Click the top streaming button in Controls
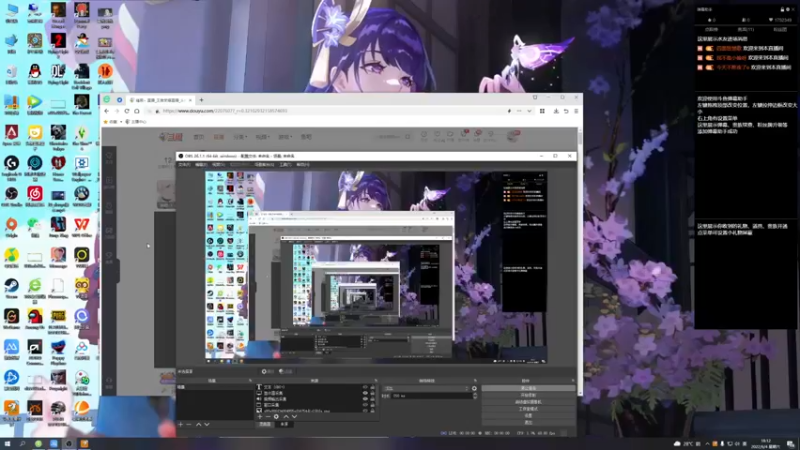This screenshot has width=800, height=450. click(x=528, y=388)
